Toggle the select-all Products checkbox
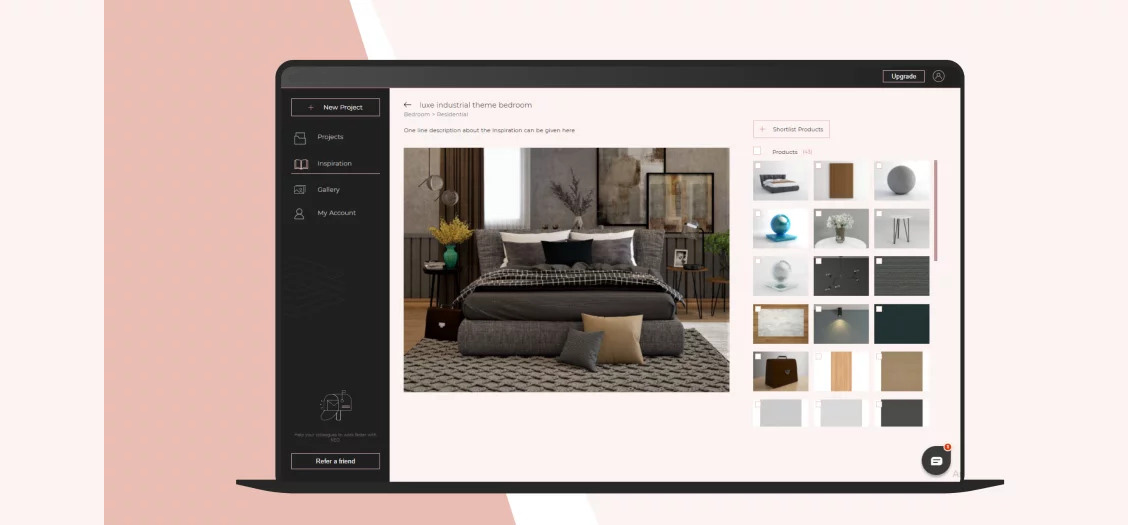The width and height of the screenshot is (1128, 525). tap(757, 152)
